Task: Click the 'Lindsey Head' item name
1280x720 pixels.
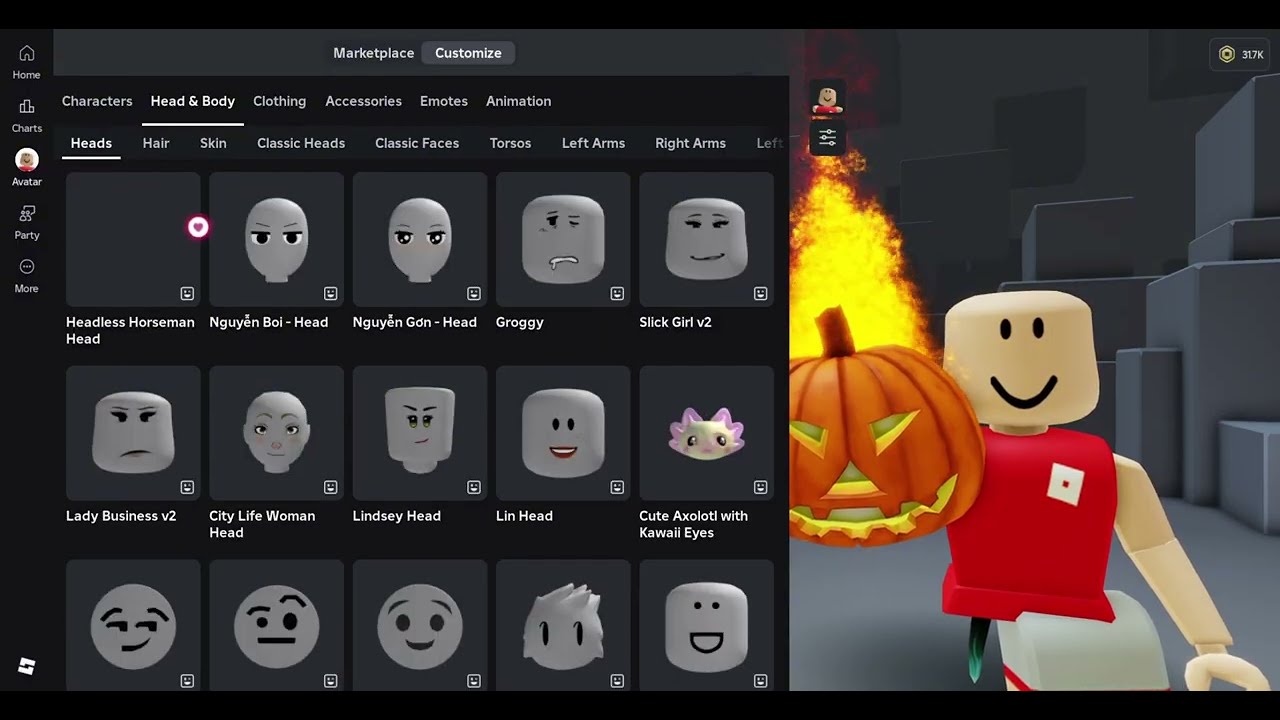Action: point(397,516)
